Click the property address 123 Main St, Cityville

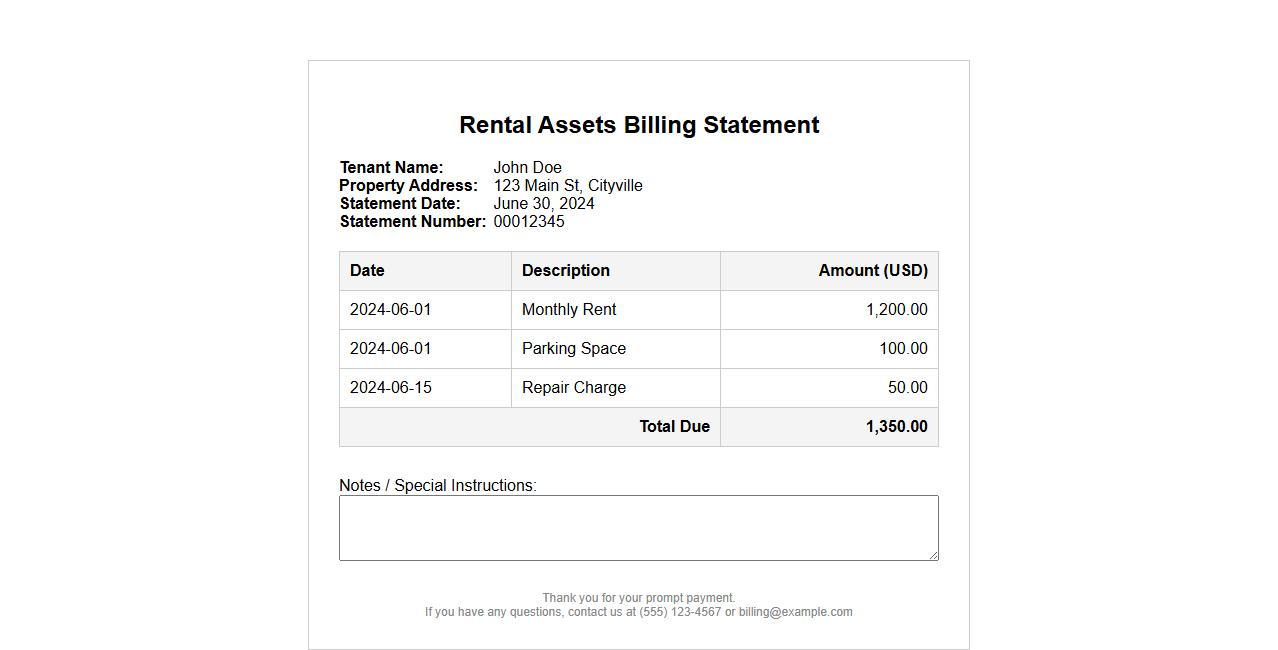(567, 186)
